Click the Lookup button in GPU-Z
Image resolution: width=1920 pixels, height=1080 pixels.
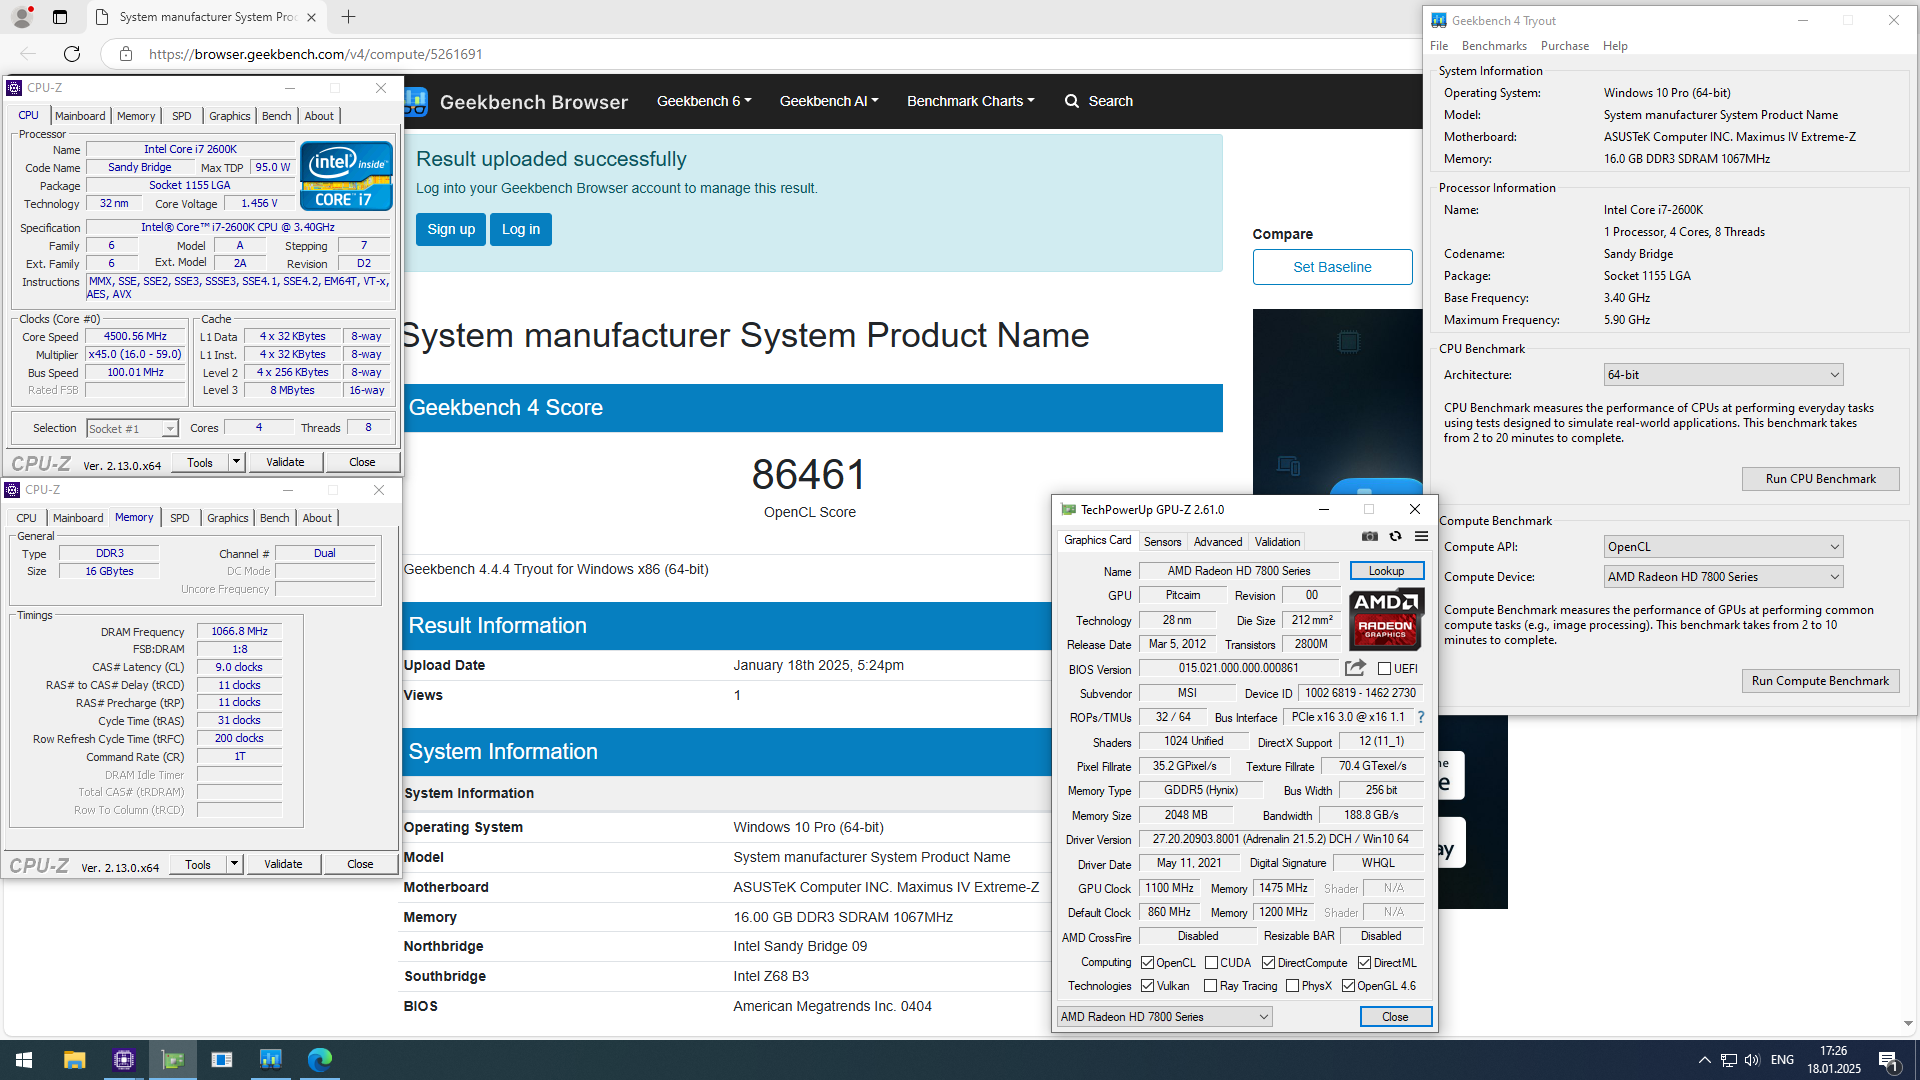point(1386,571)
